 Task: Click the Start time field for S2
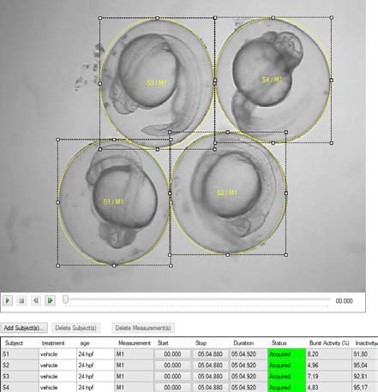pyautogui.click(x=172, y=365)
